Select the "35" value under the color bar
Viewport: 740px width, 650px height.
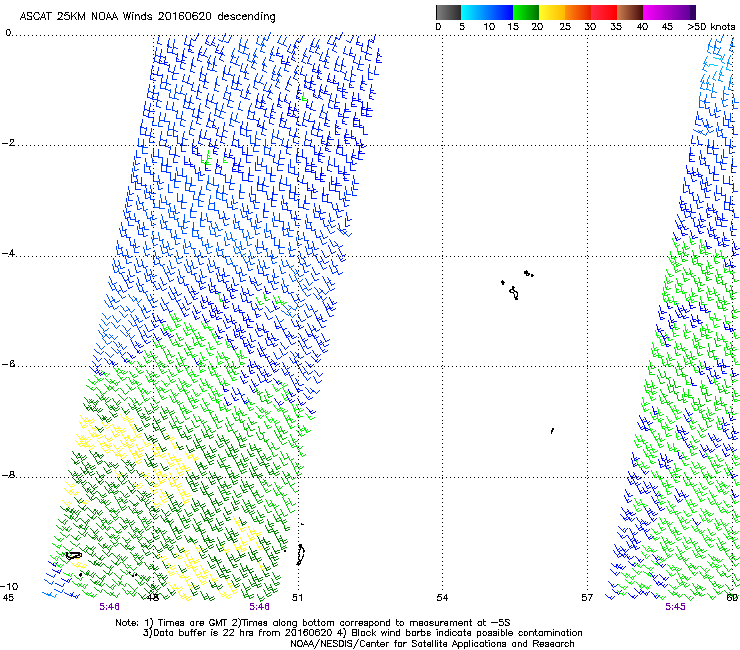click(x=616, y=27)
